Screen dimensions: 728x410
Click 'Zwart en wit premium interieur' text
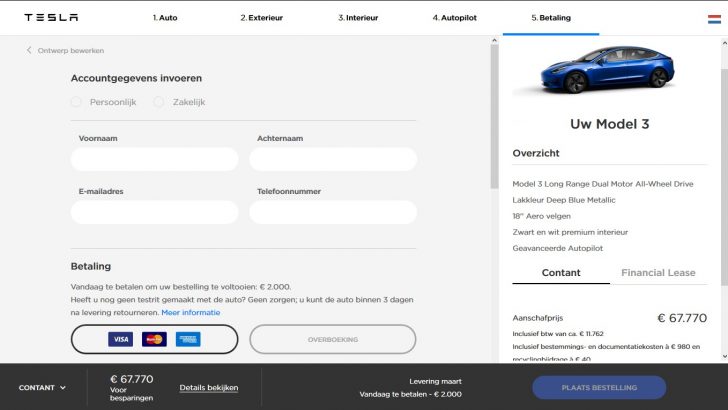[x=570, y=232]
